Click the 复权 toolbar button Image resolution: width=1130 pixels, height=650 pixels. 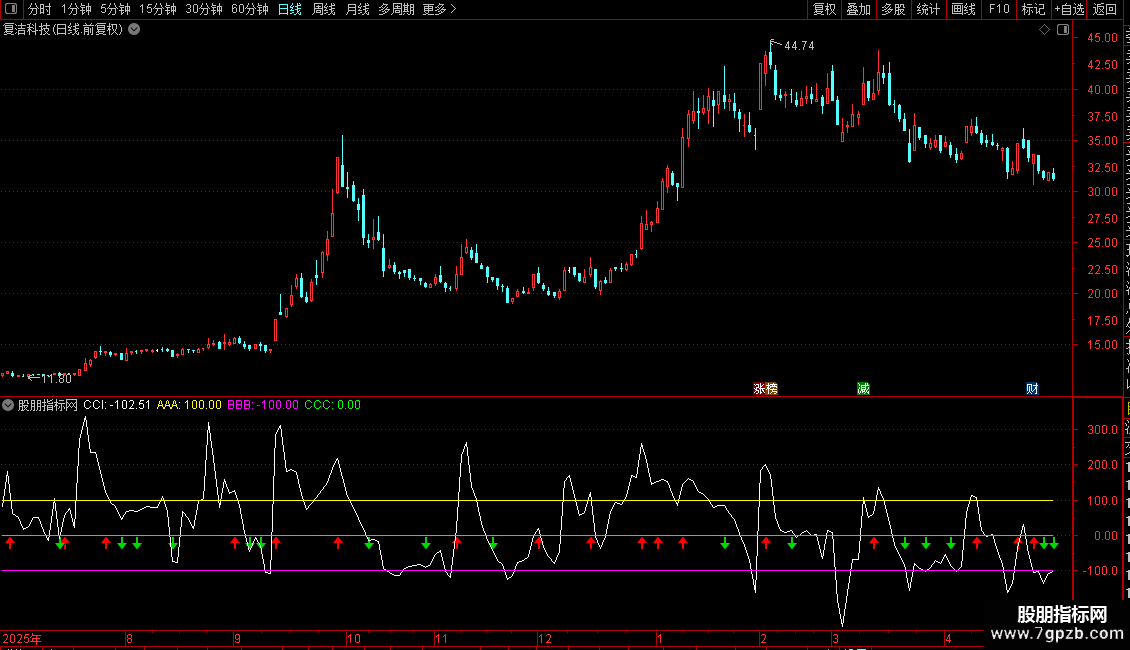click(x=824, y=9)
